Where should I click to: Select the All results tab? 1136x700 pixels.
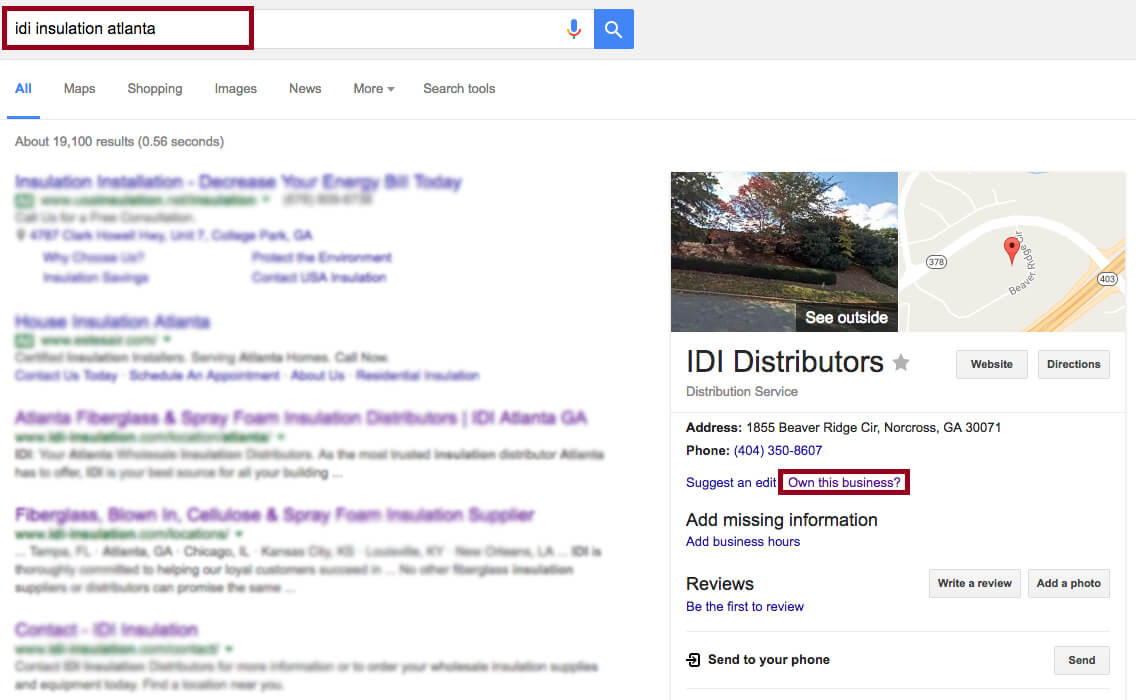tap(23, 88)
